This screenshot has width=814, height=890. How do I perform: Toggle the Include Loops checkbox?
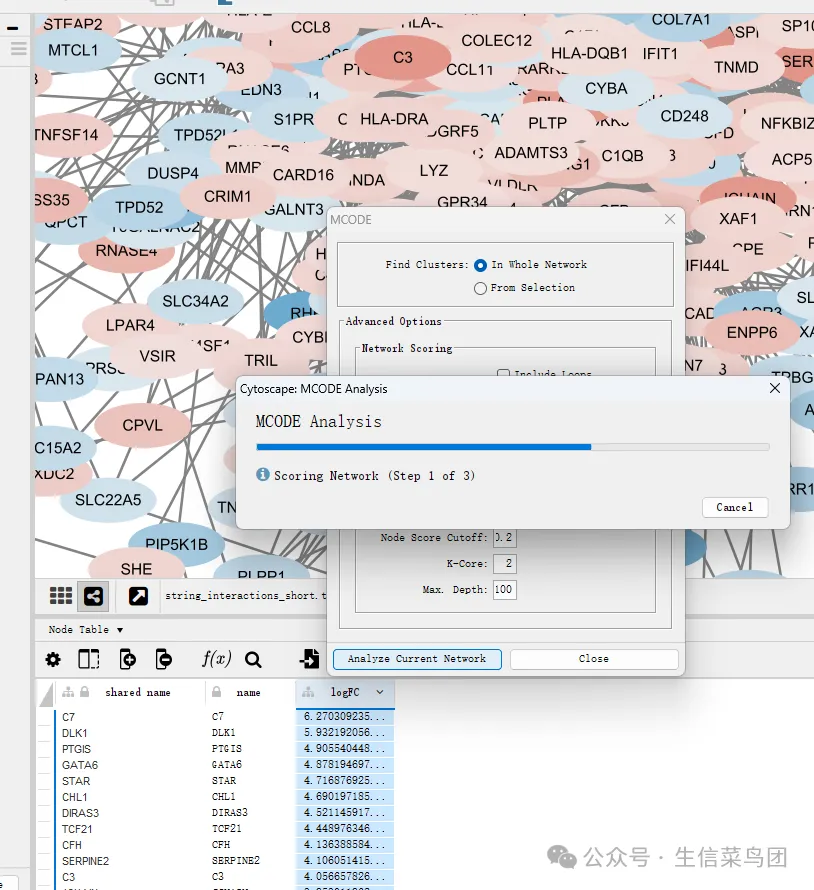click(x=503, y=374)
